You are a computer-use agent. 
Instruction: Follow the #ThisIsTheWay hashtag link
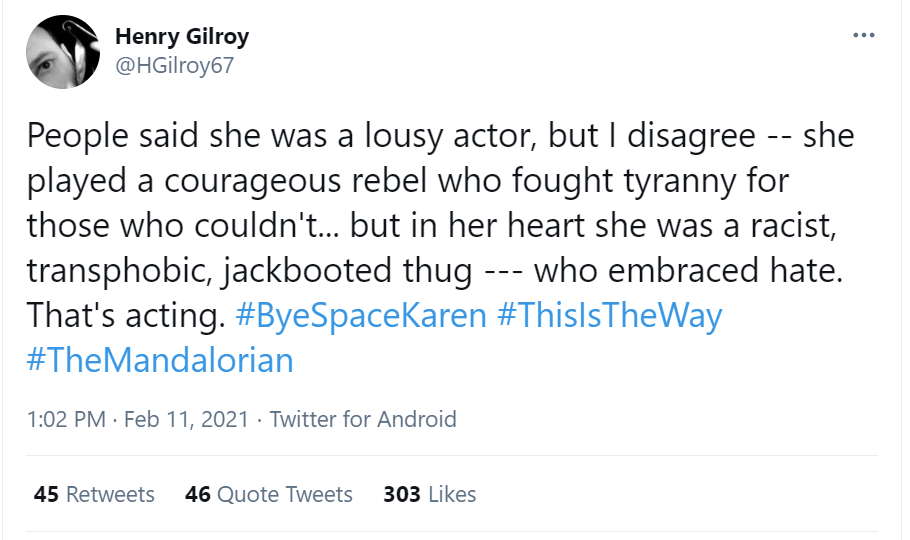click(x=608, y=316)
